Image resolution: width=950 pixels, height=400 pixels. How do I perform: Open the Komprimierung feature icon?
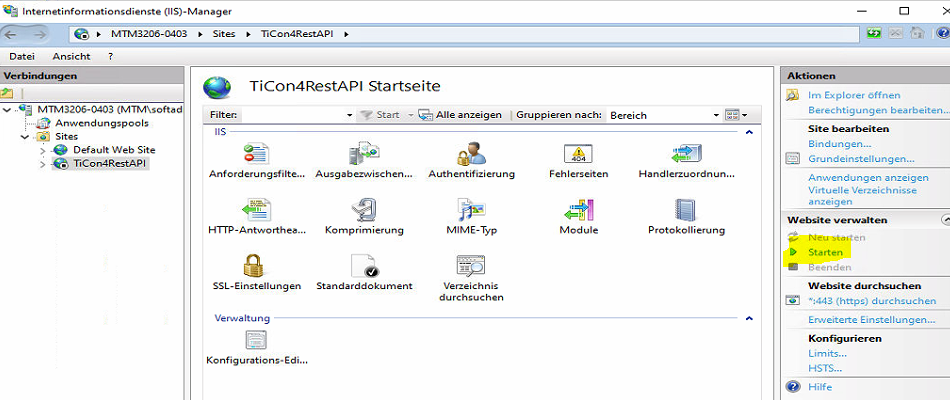pyautogui.click(x=364, y=211)
